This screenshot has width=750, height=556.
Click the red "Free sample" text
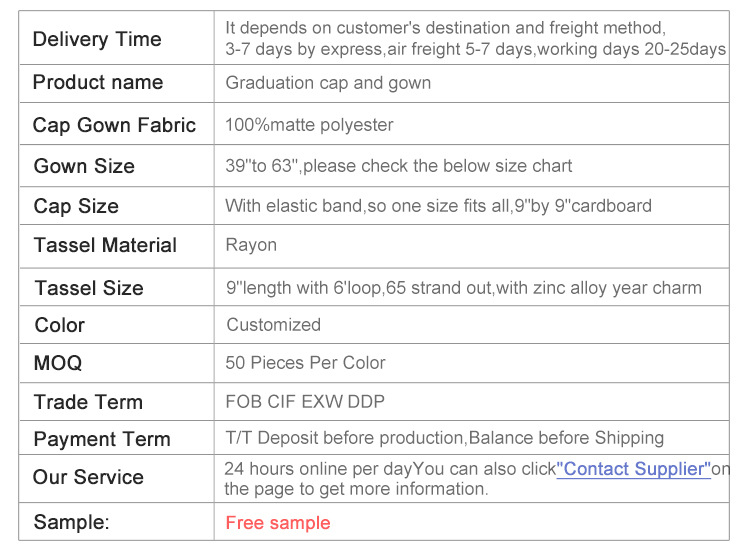(277, 523)
